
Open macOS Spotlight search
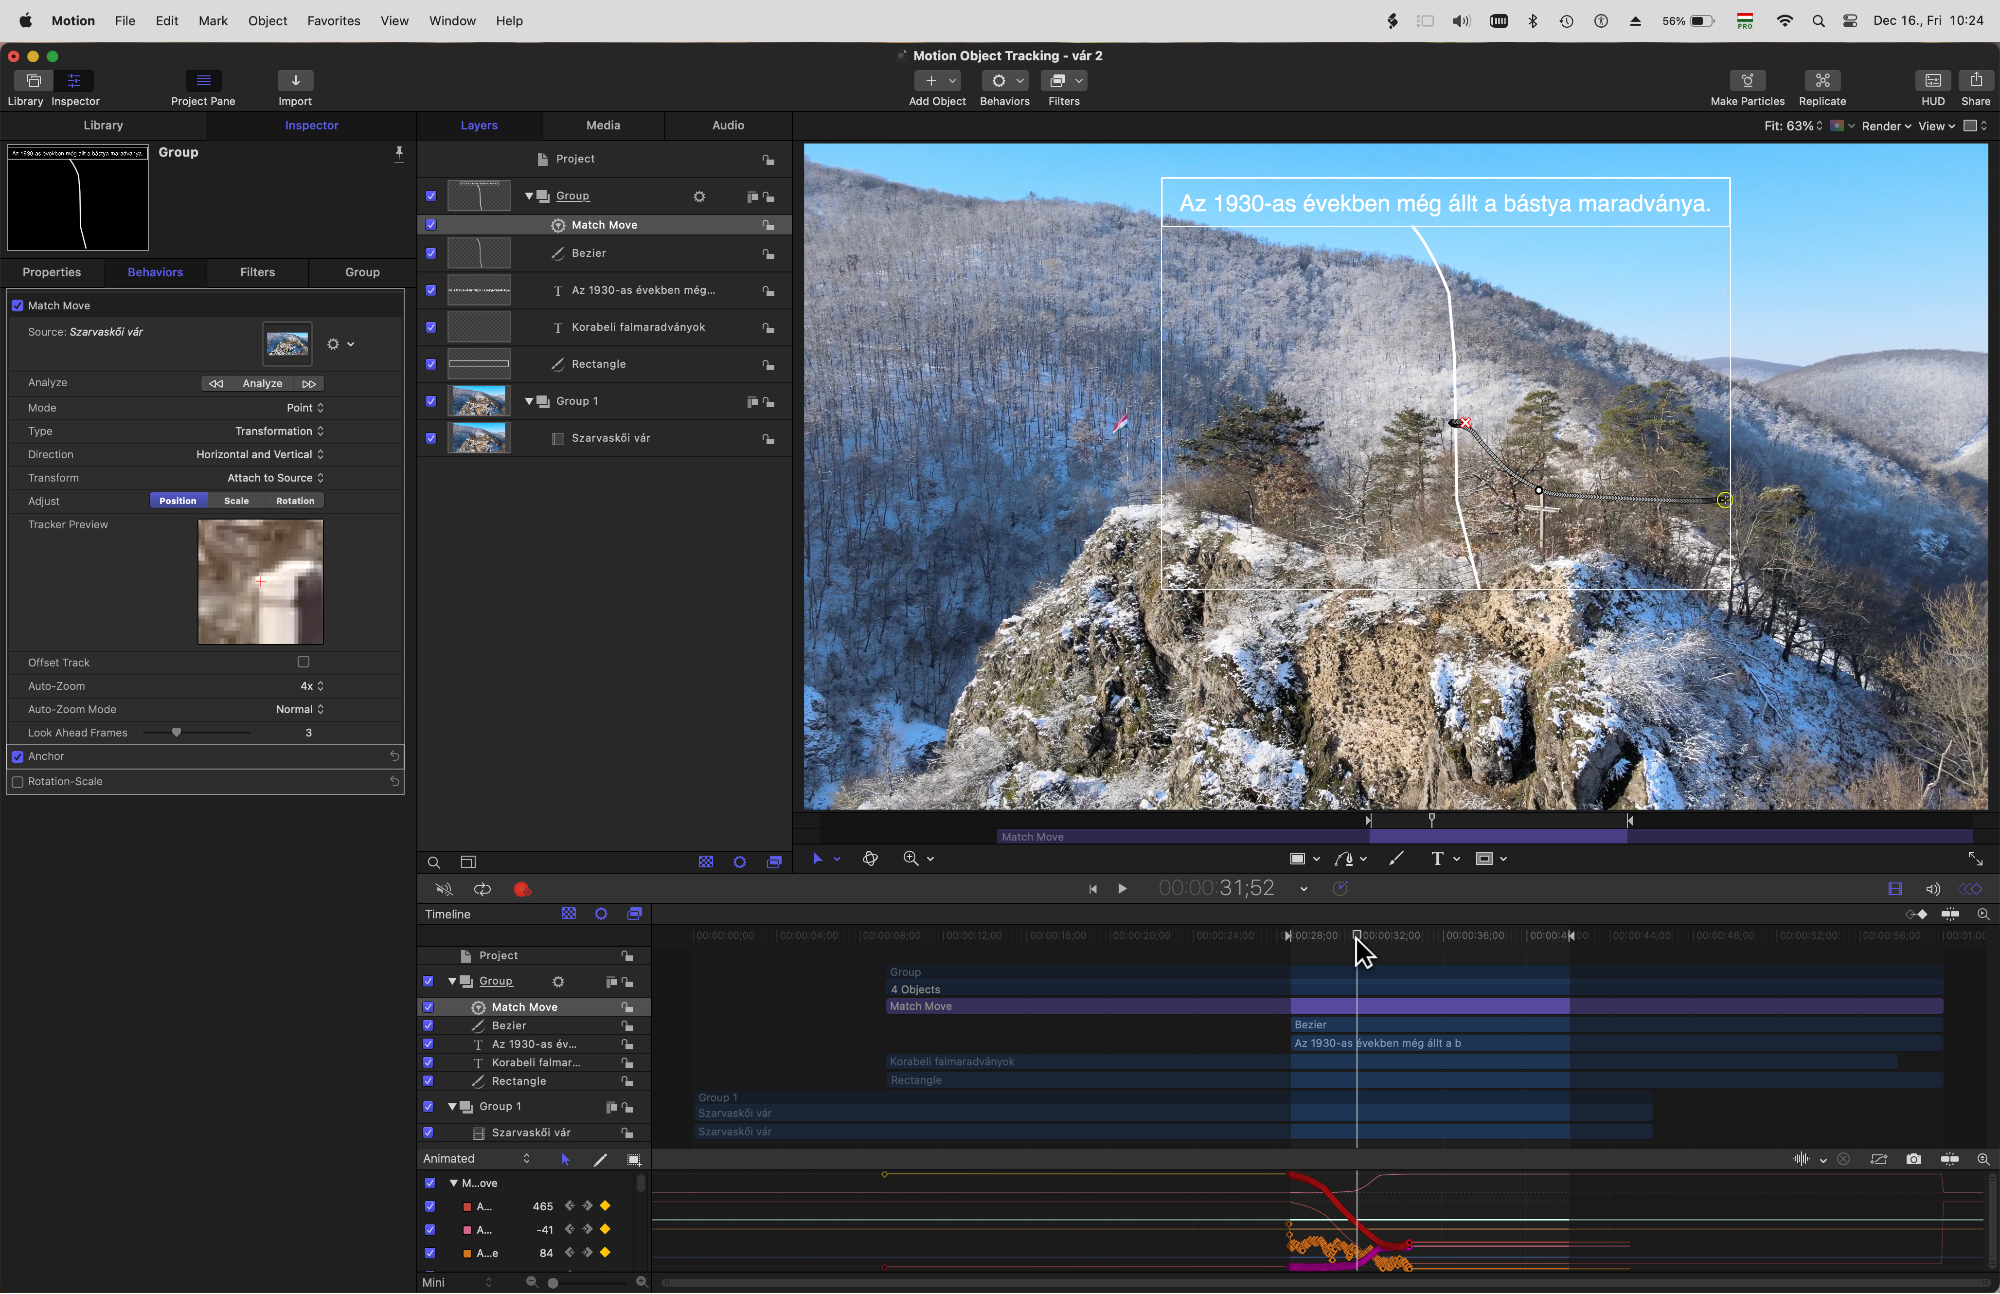click(x=1818, y=21)
